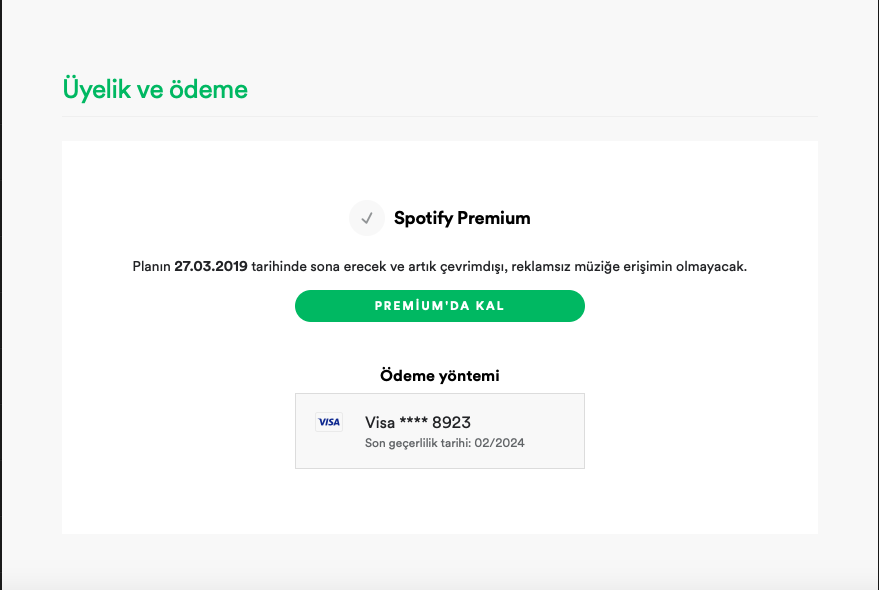Screen dimensions: 879x590
Task: Click the word Visa in card entry
Action: 380,422
